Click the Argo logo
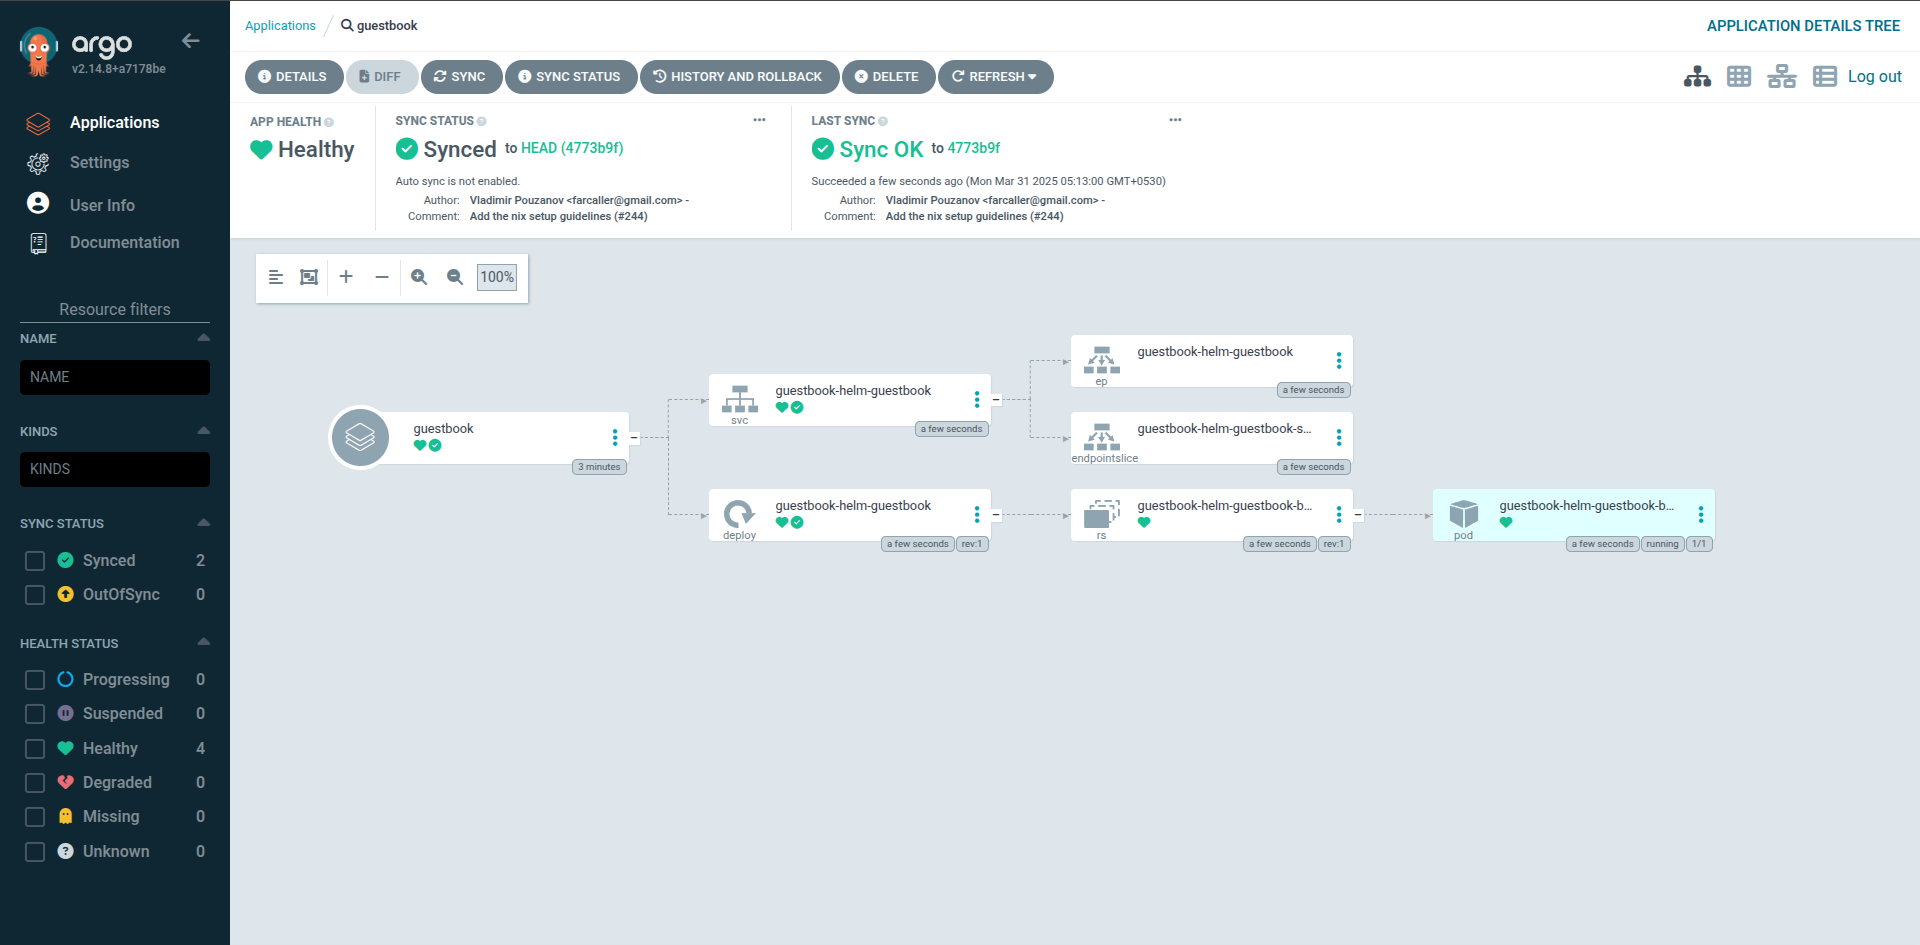The image size is (1920, 945). [x=39, y=52]
